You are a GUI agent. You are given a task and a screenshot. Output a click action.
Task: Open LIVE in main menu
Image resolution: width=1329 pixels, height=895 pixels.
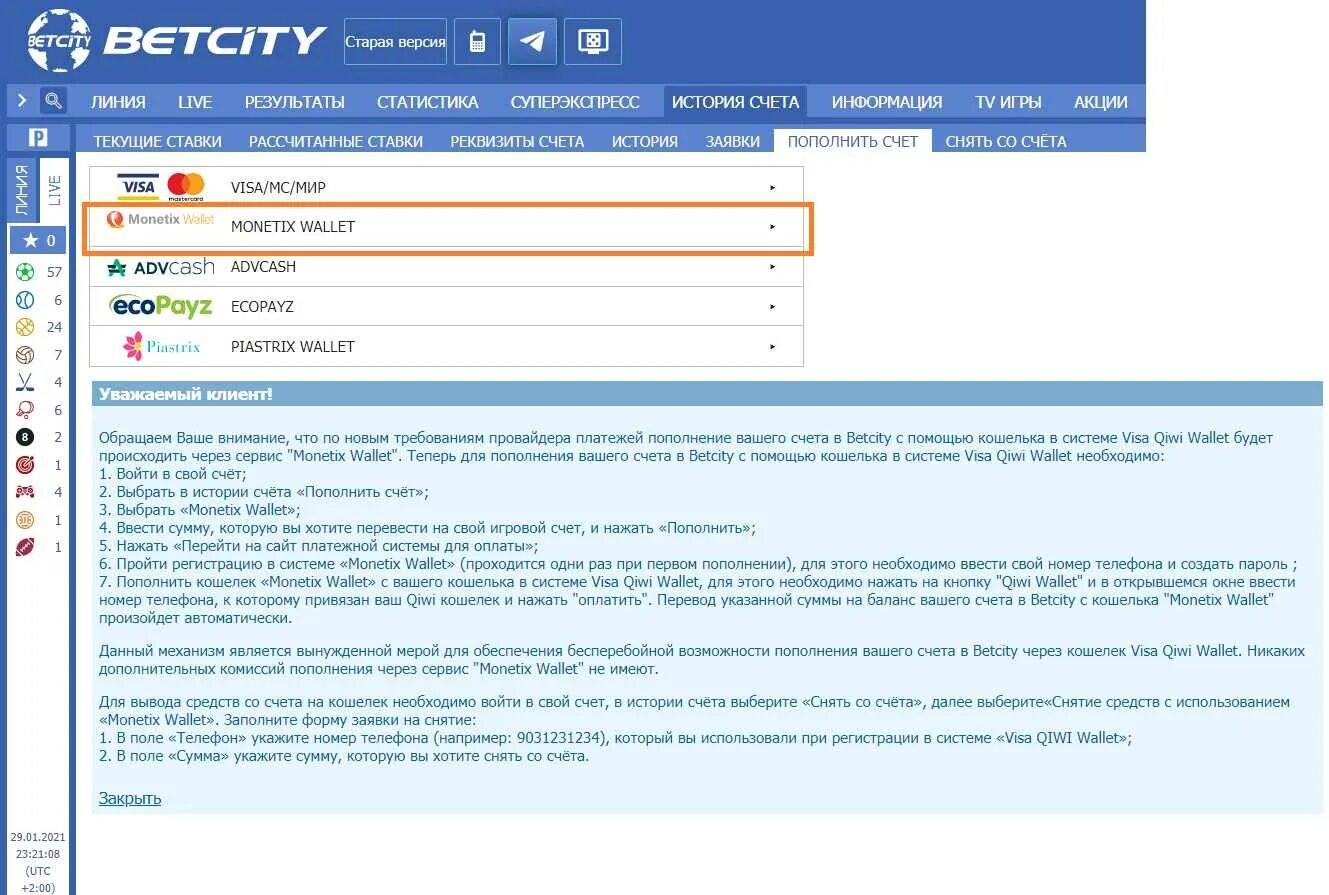click(195, 102)
